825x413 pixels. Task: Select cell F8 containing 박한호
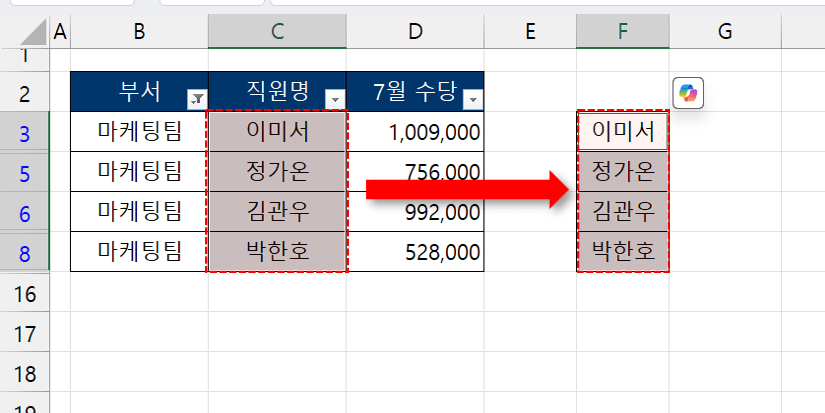623,251
